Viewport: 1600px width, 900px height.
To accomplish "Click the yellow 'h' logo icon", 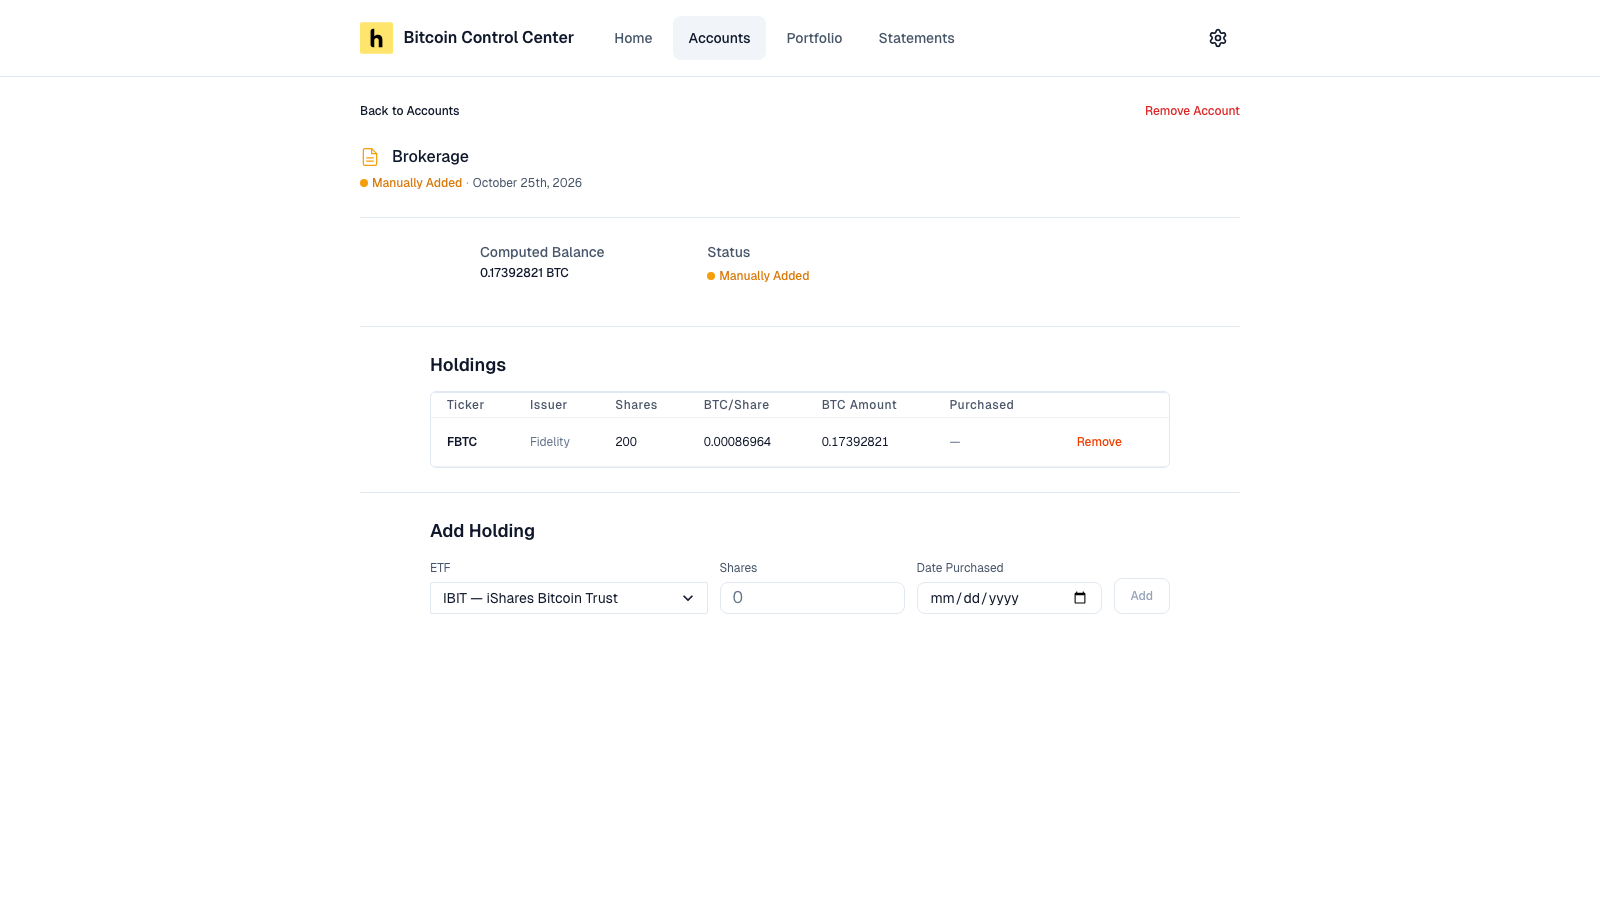I will click(376, 38).
